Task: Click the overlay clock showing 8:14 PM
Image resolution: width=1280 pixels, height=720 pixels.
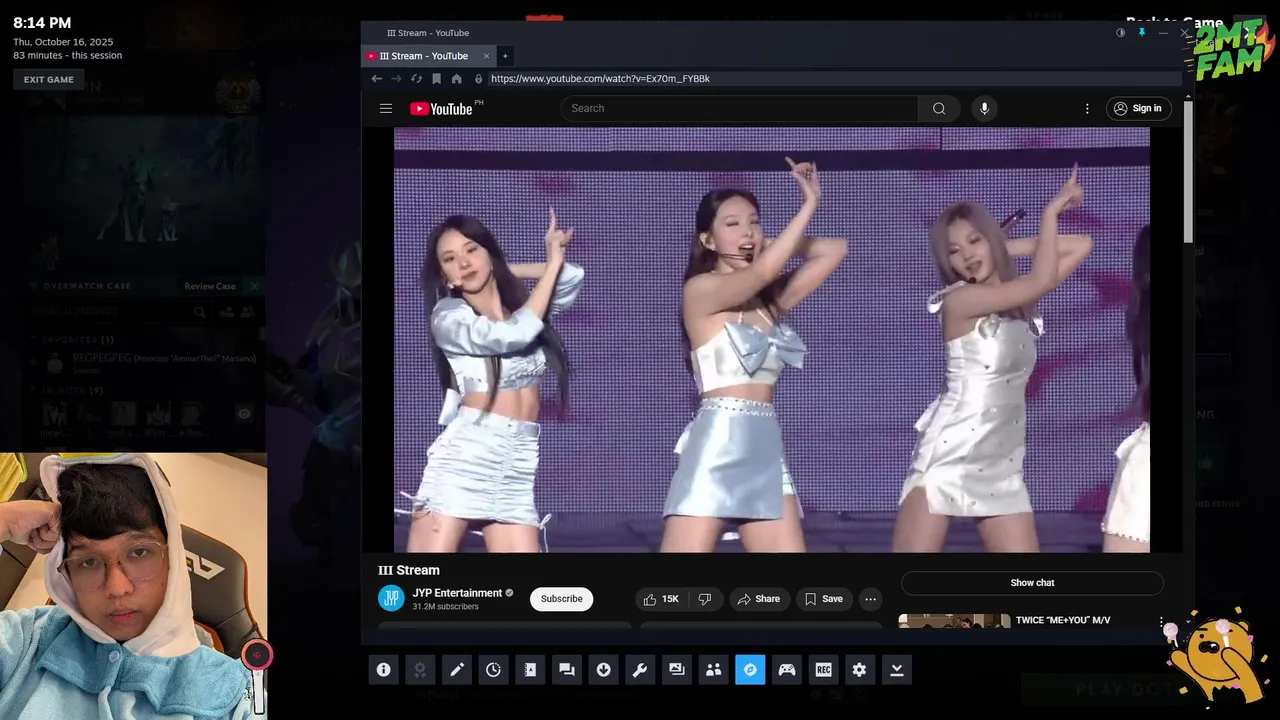Action: 42,23
